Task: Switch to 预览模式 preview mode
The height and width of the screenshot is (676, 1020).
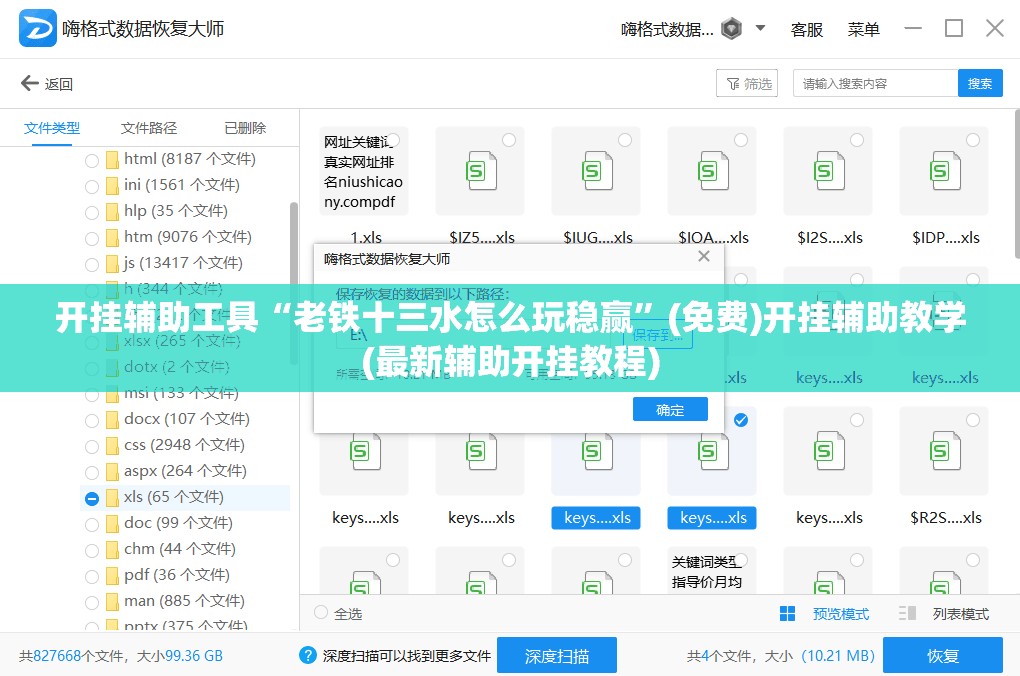Action: pos(824,614)
